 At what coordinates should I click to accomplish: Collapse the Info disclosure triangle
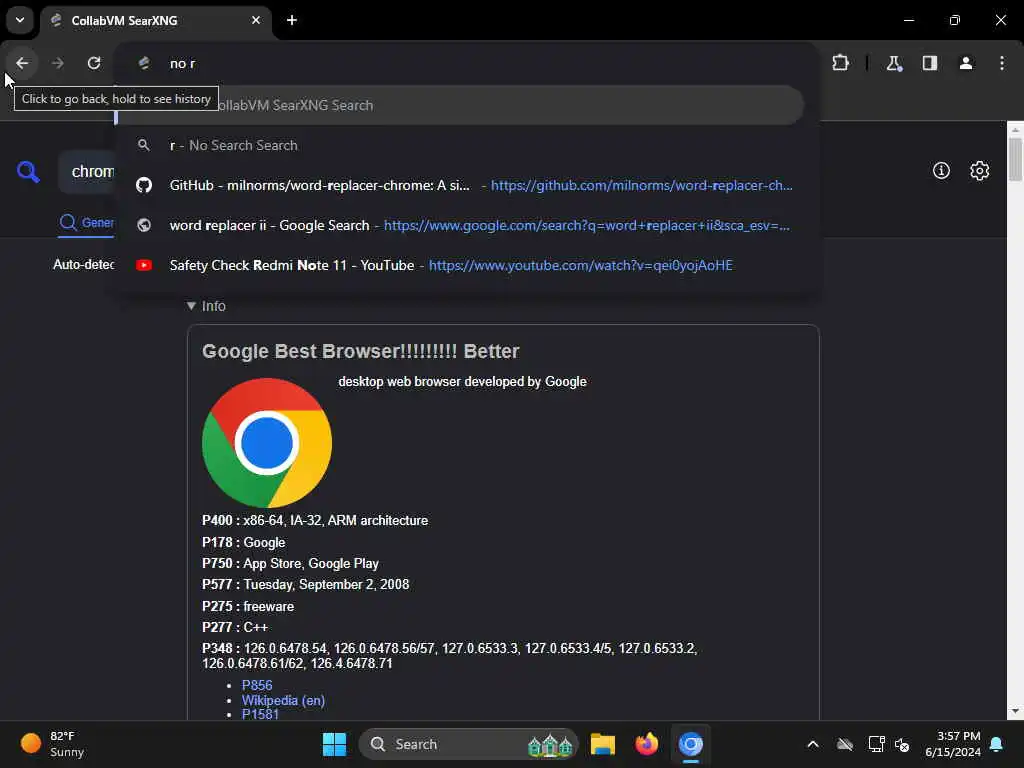click(191, 306)
